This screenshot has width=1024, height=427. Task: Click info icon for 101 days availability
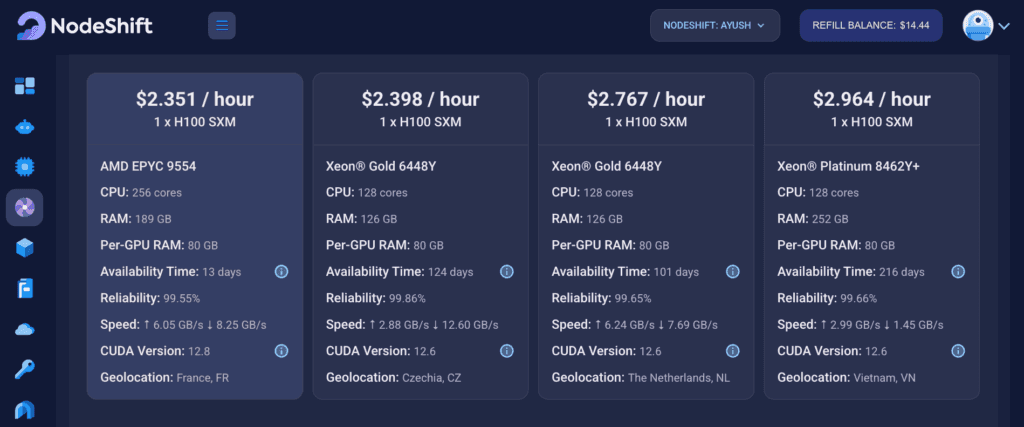(x=733, y=272)
